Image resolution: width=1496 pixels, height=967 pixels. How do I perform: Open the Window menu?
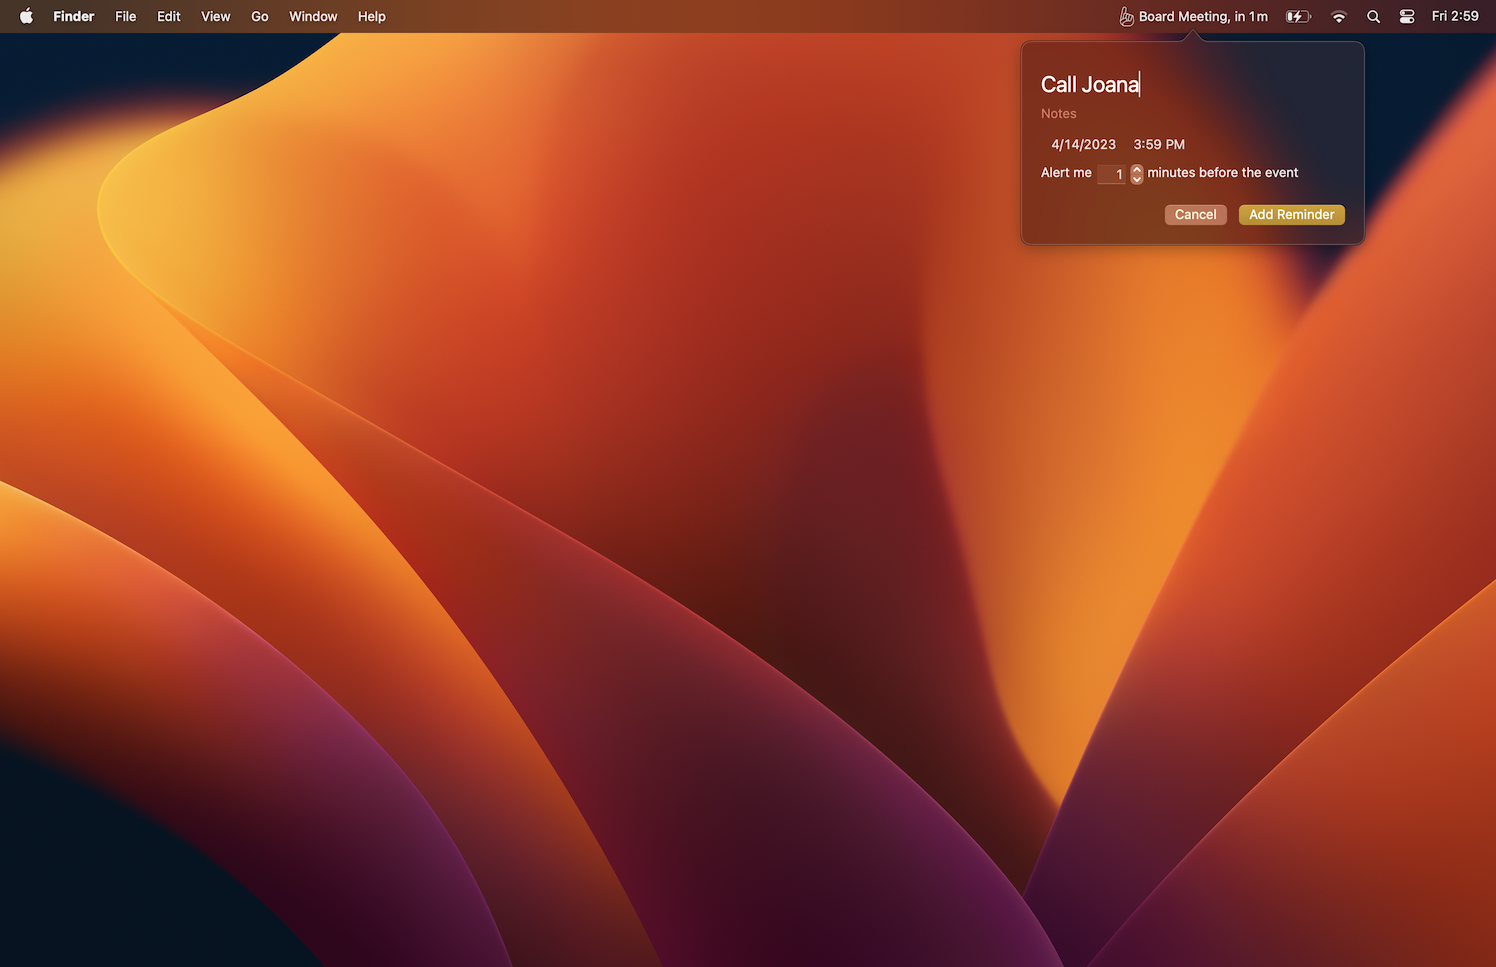point(313,16)
